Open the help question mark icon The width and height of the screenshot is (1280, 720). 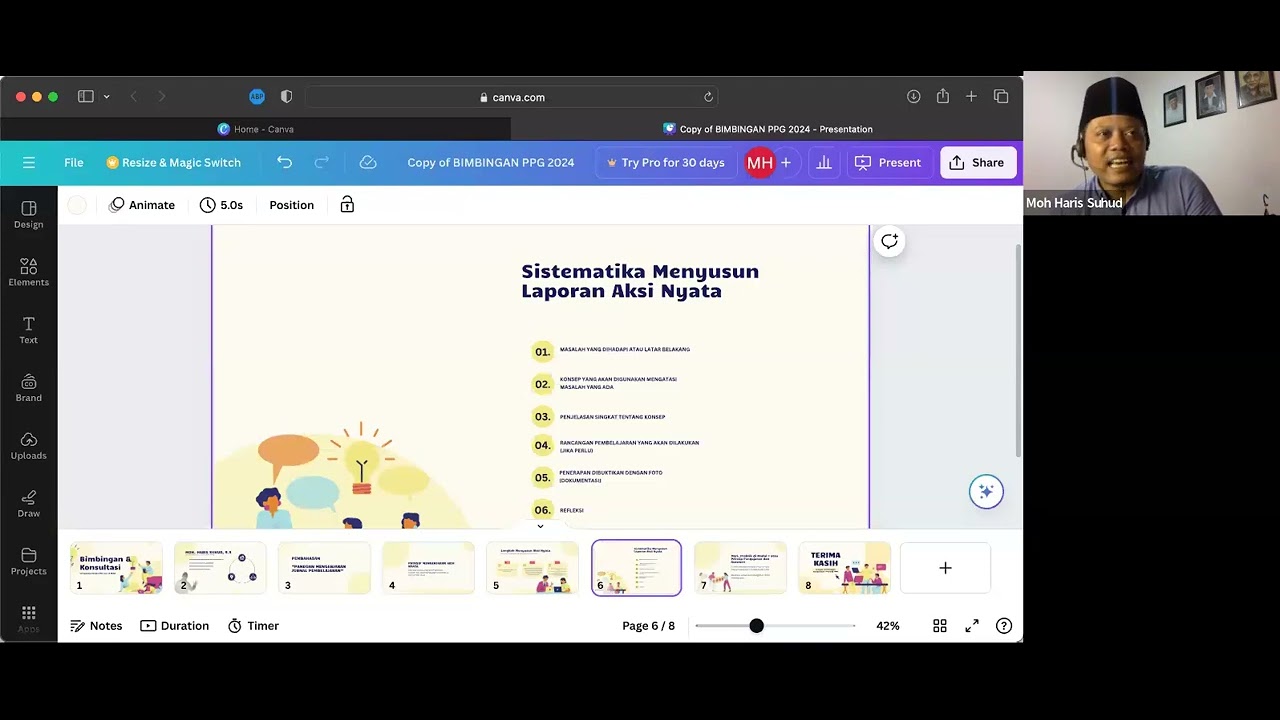coord(1004,626)
